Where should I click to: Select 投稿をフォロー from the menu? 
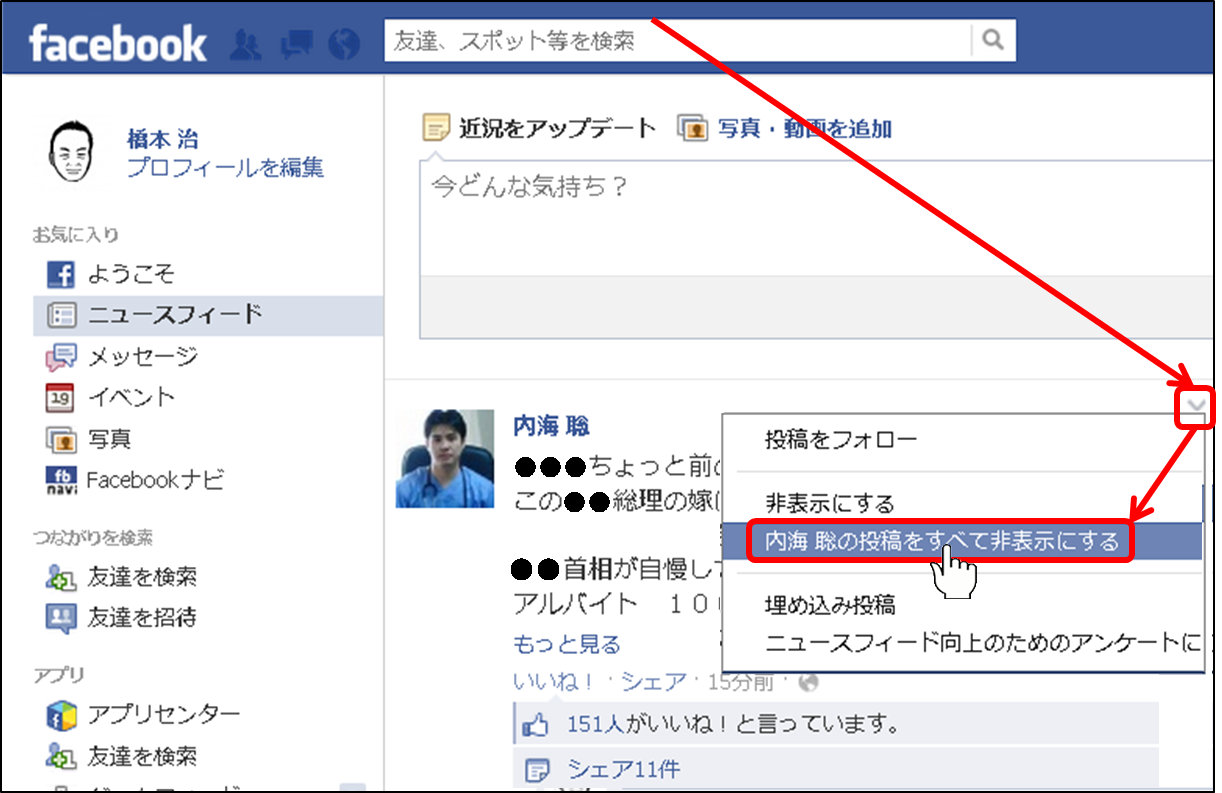[x=840, y=439]
